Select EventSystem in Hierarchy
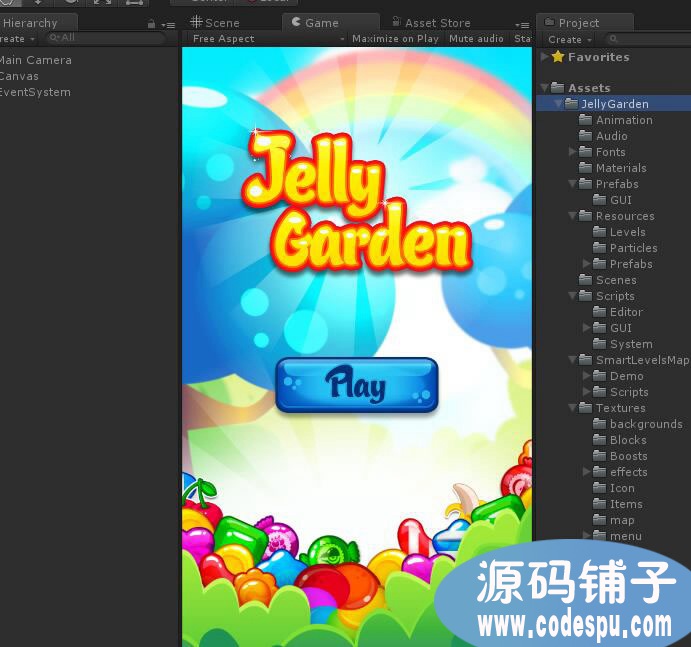691x647 pixels. 35,92
